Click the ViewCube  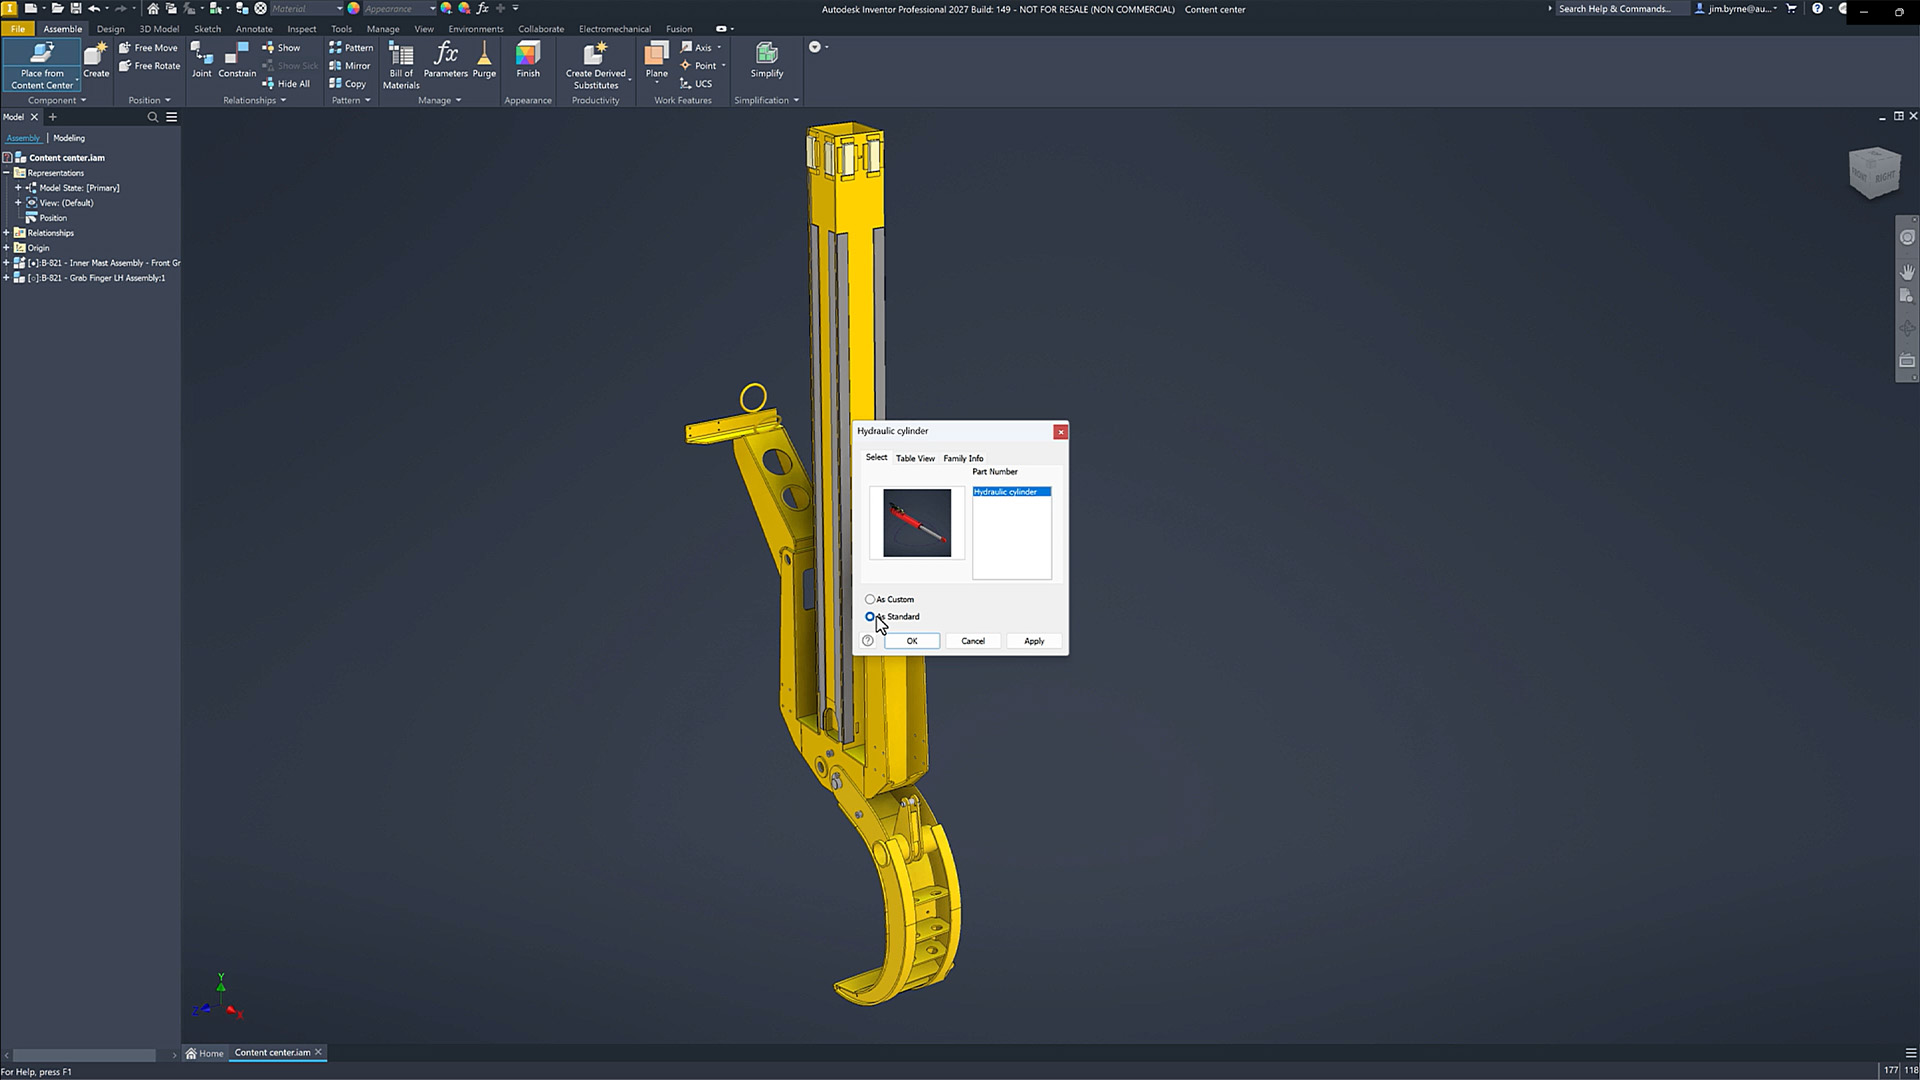1874,173
